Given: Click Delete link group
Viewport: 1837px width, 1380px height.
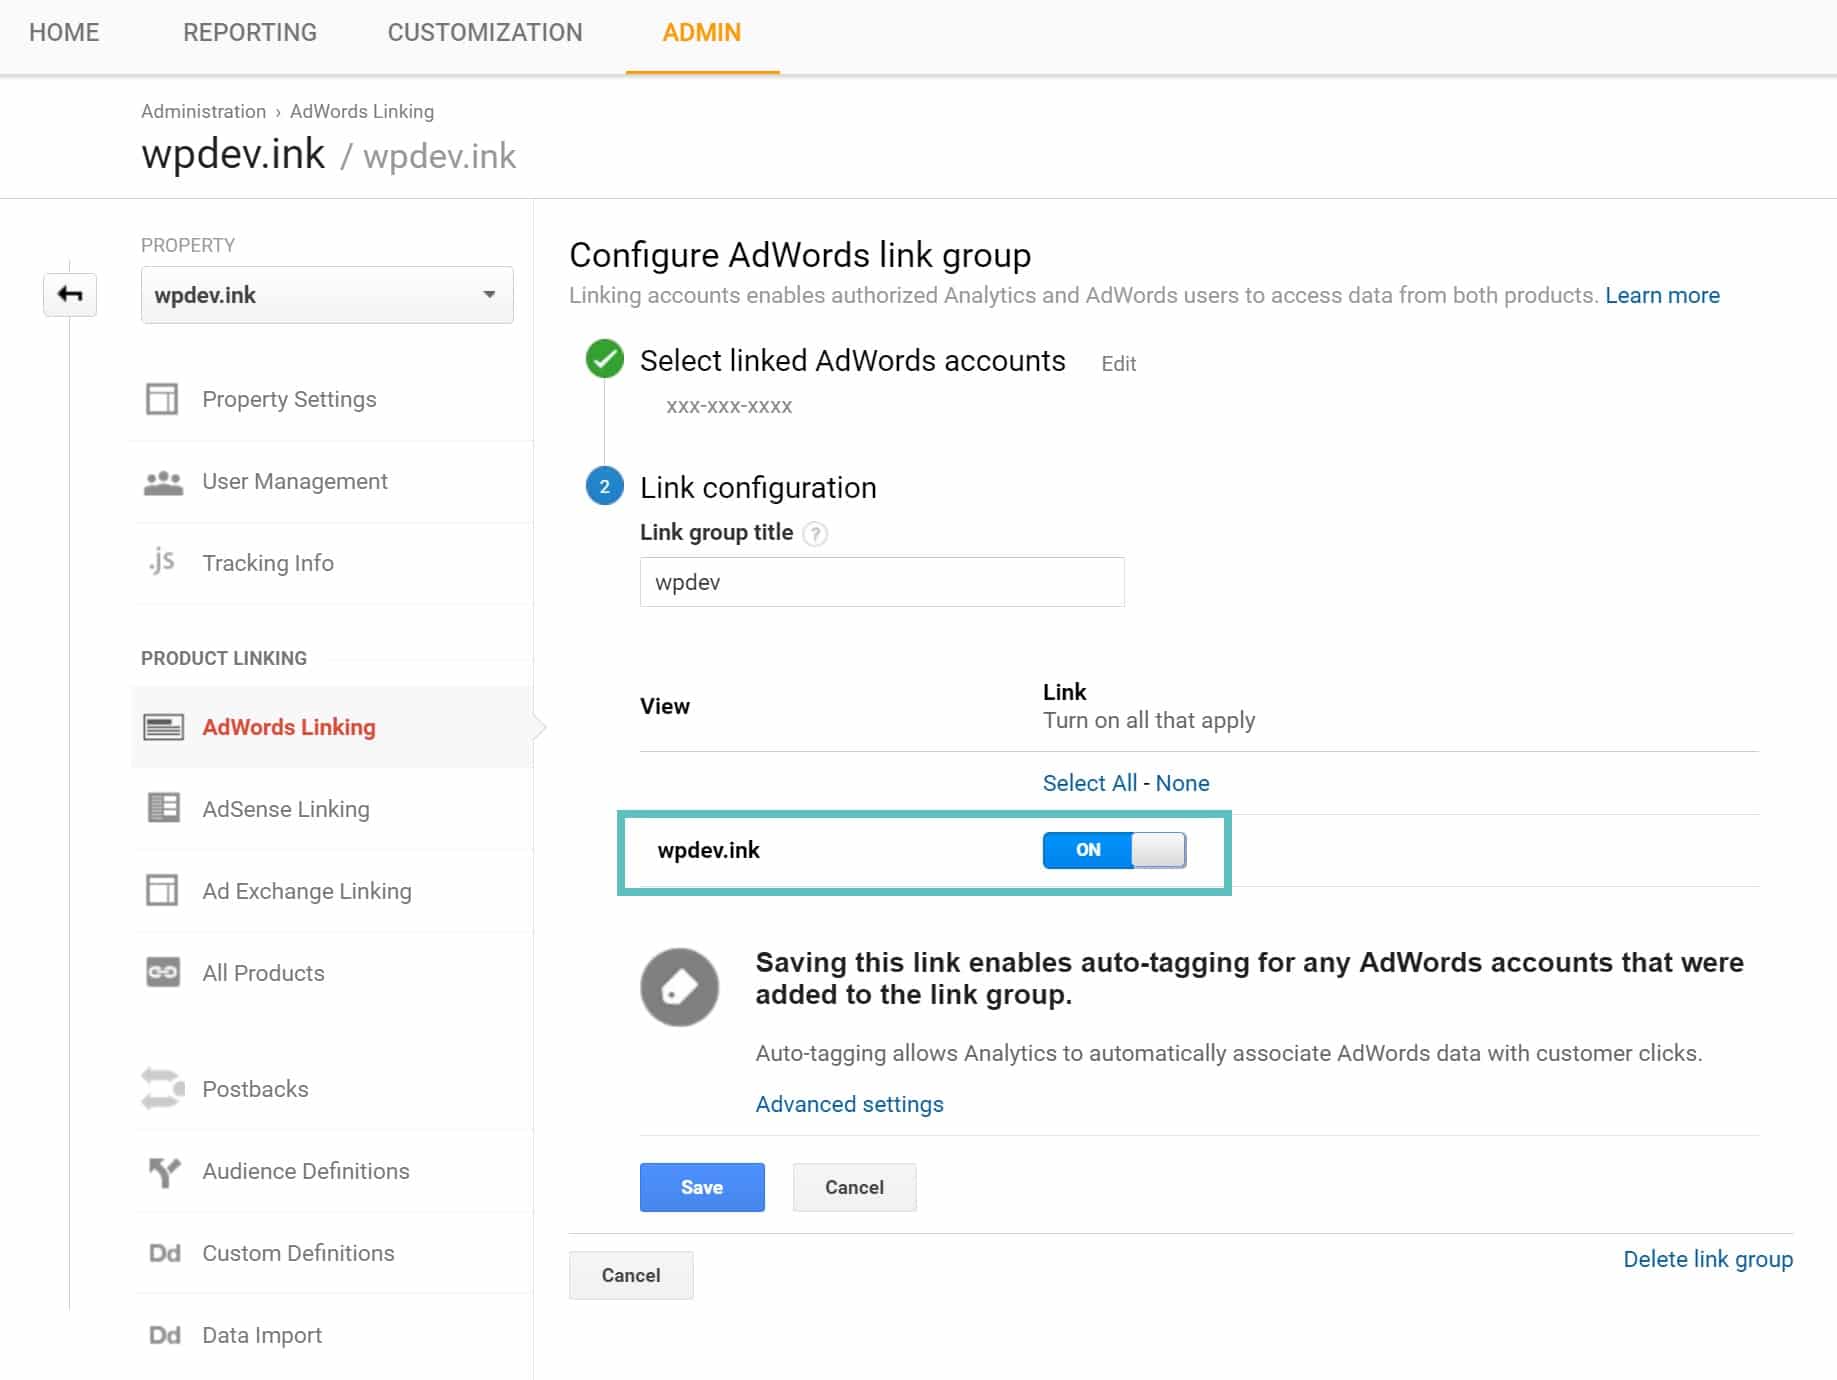Looking at the screenshot, I should coord(1708,1259).
